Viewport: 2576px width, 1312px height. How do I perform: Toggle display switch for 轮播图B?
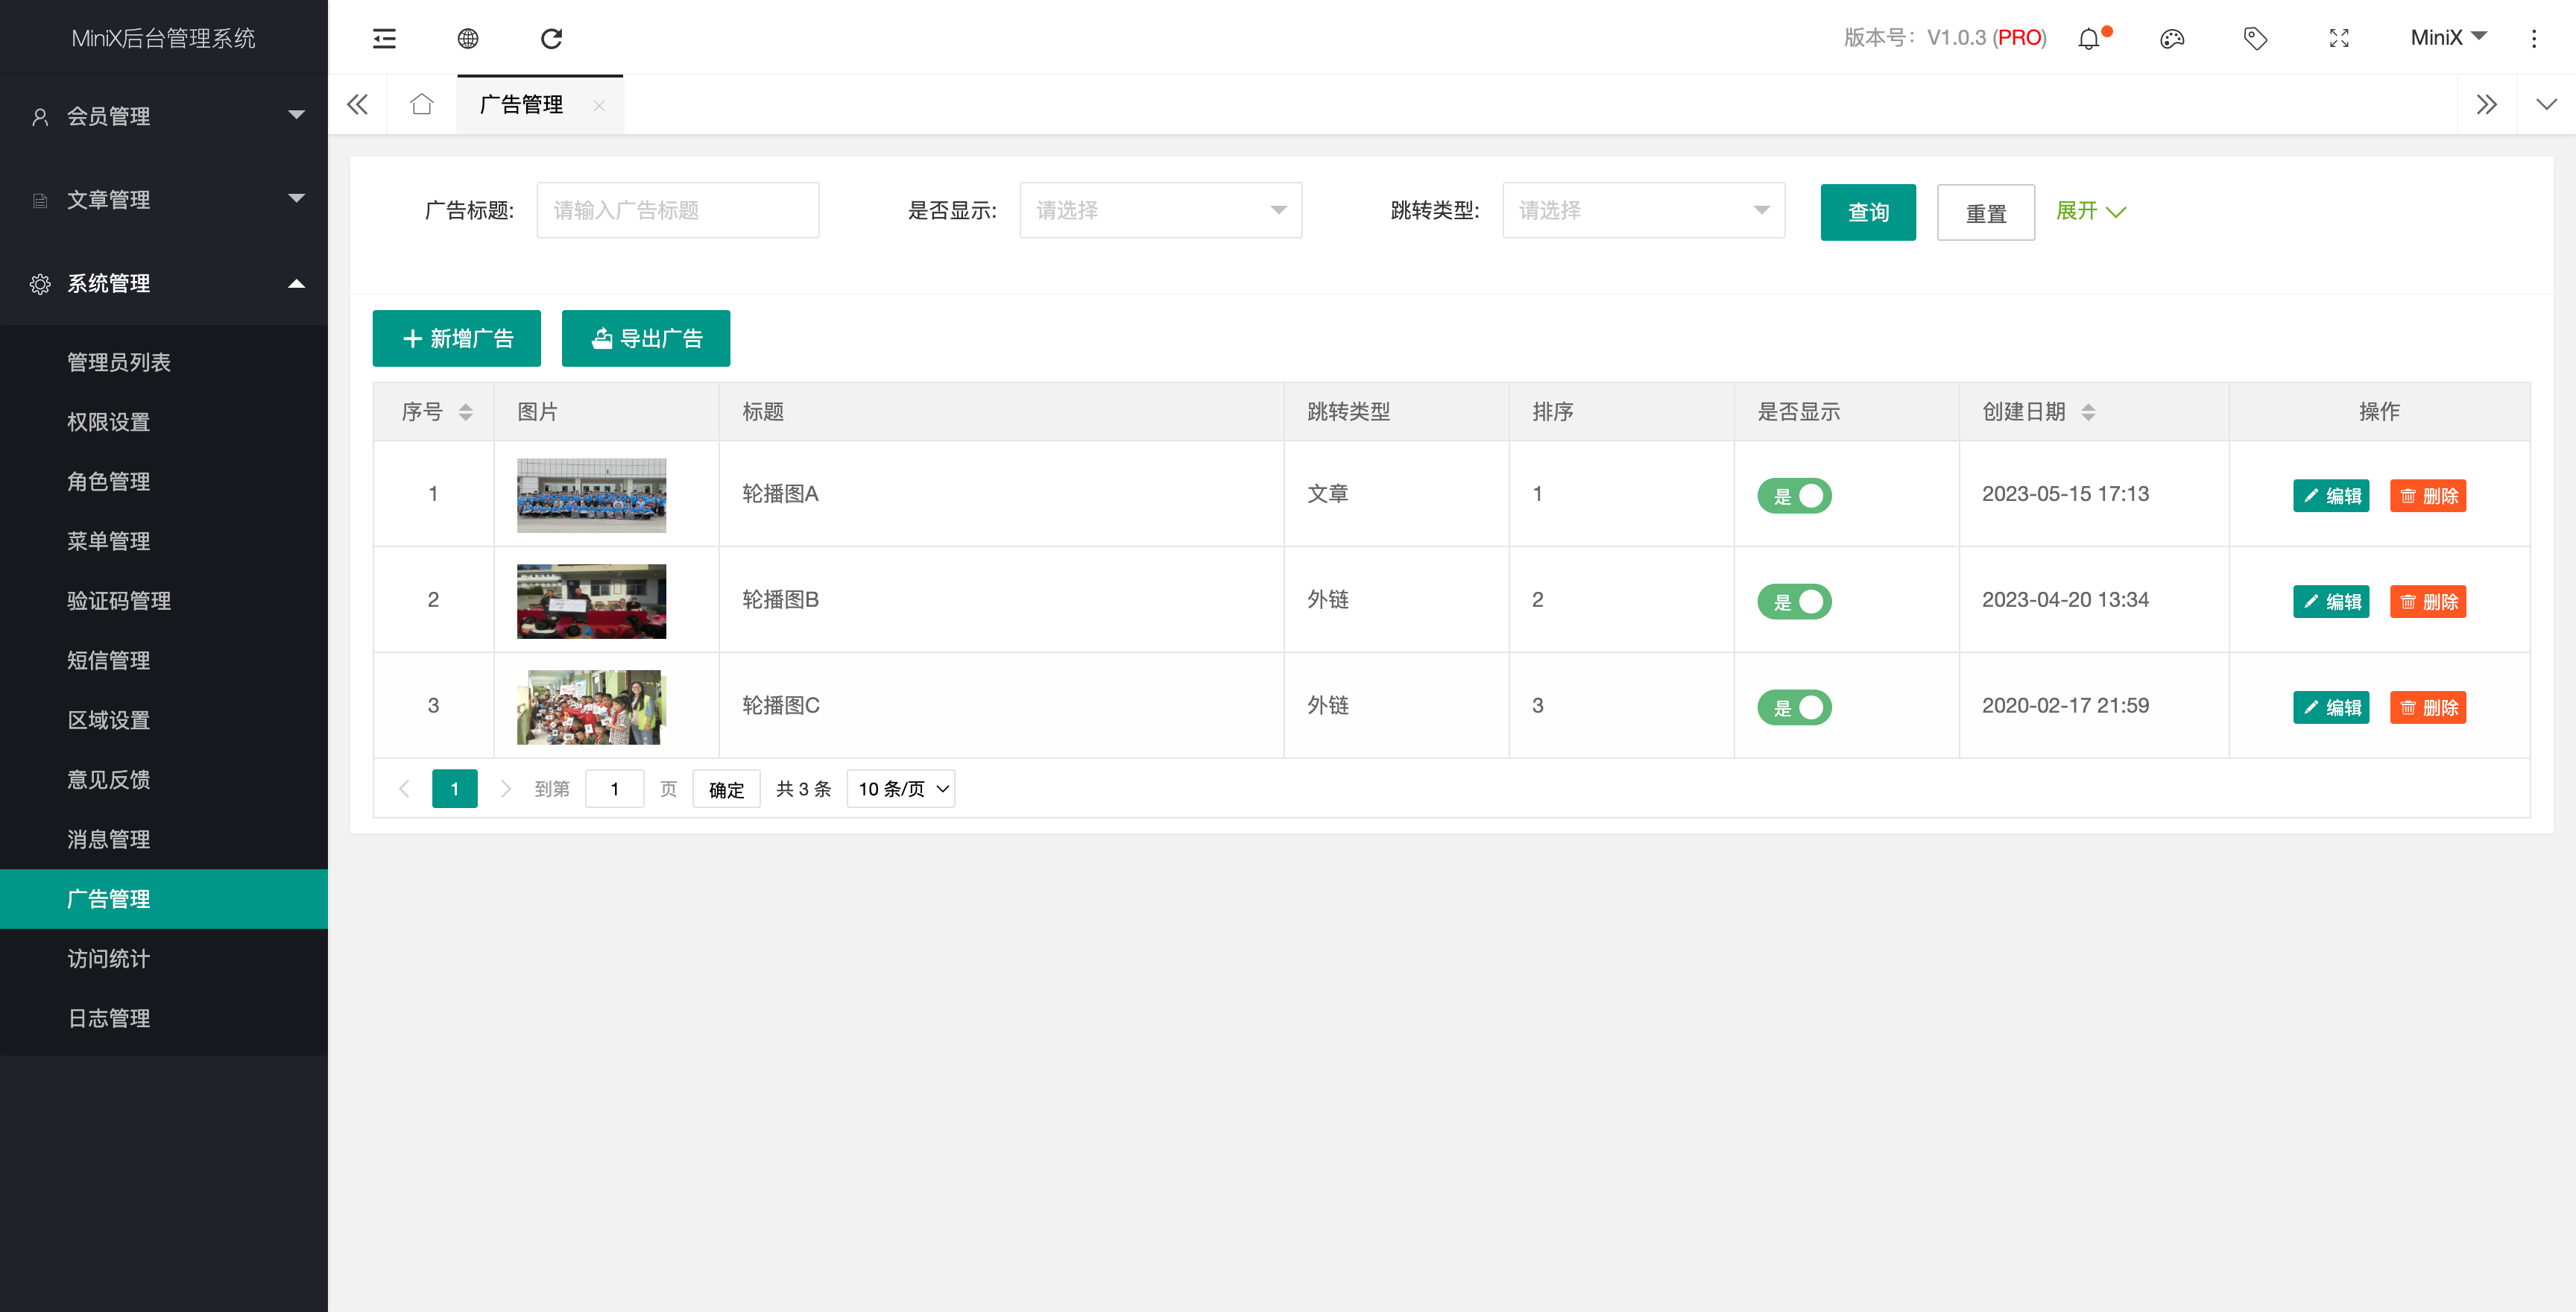pos(1794,601)
